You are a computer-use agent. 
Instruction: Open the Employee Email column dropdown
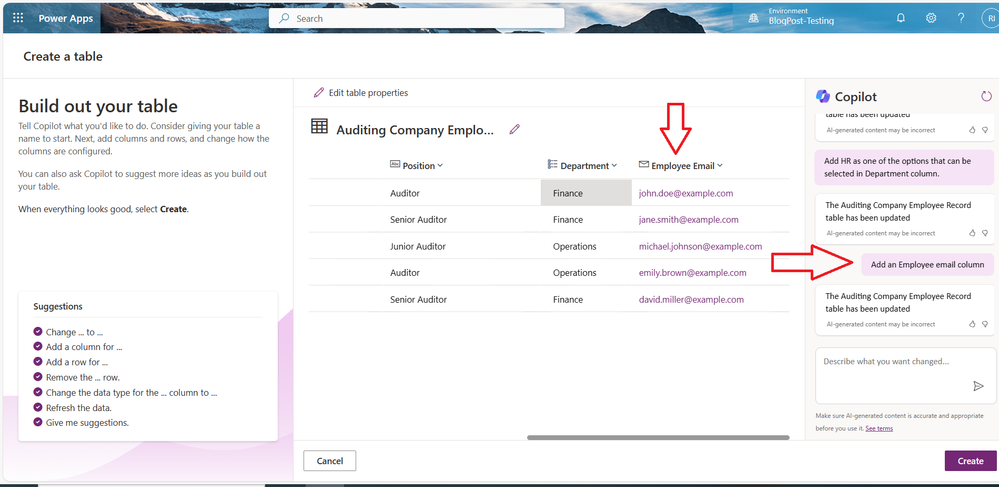720,166
